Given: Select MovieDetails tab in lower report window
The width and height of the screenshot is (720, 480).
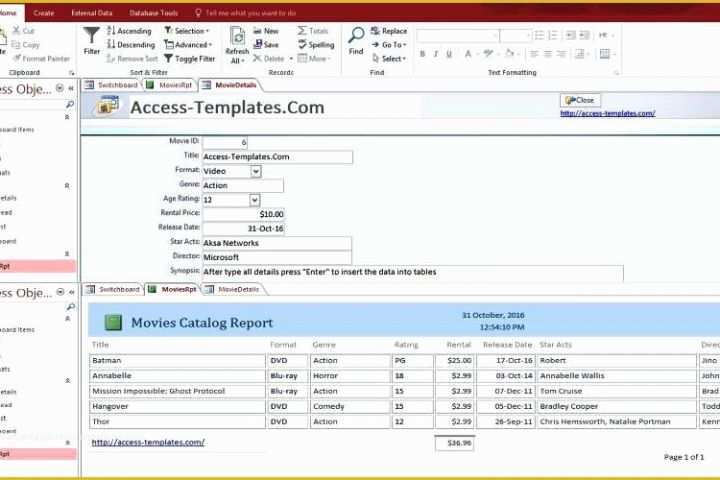Looking at the screenshot, I should click(233, 289).
